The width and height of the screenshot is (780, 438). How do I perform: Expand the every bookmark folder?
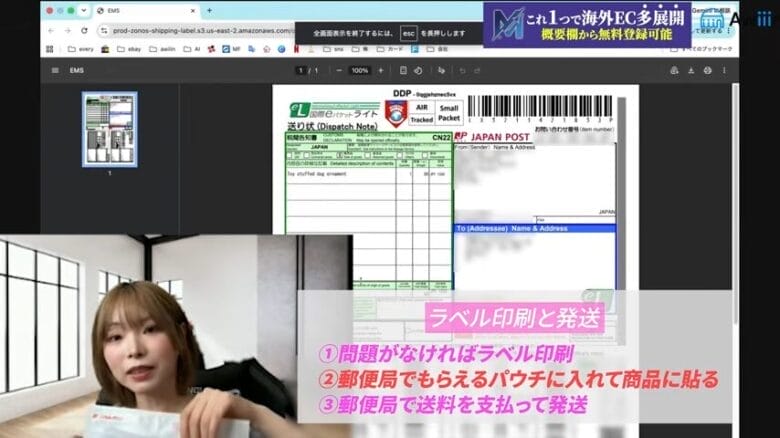81,49
